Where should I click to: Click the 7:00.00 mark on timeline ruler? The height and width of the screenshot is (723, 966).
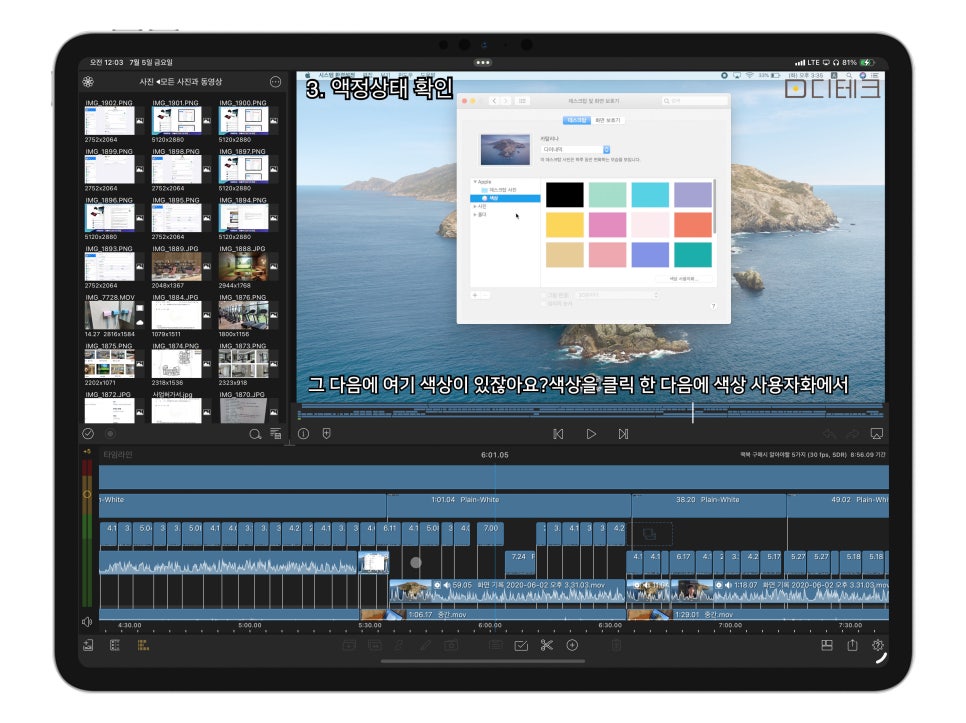730,626
